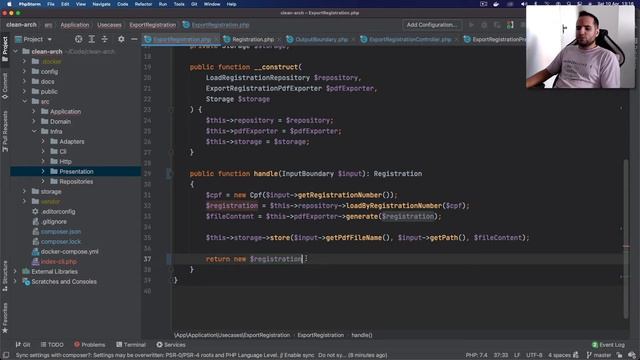Open the Tools menu
Viewport: 640px width, 360px height.
click(x=179, y=4)
